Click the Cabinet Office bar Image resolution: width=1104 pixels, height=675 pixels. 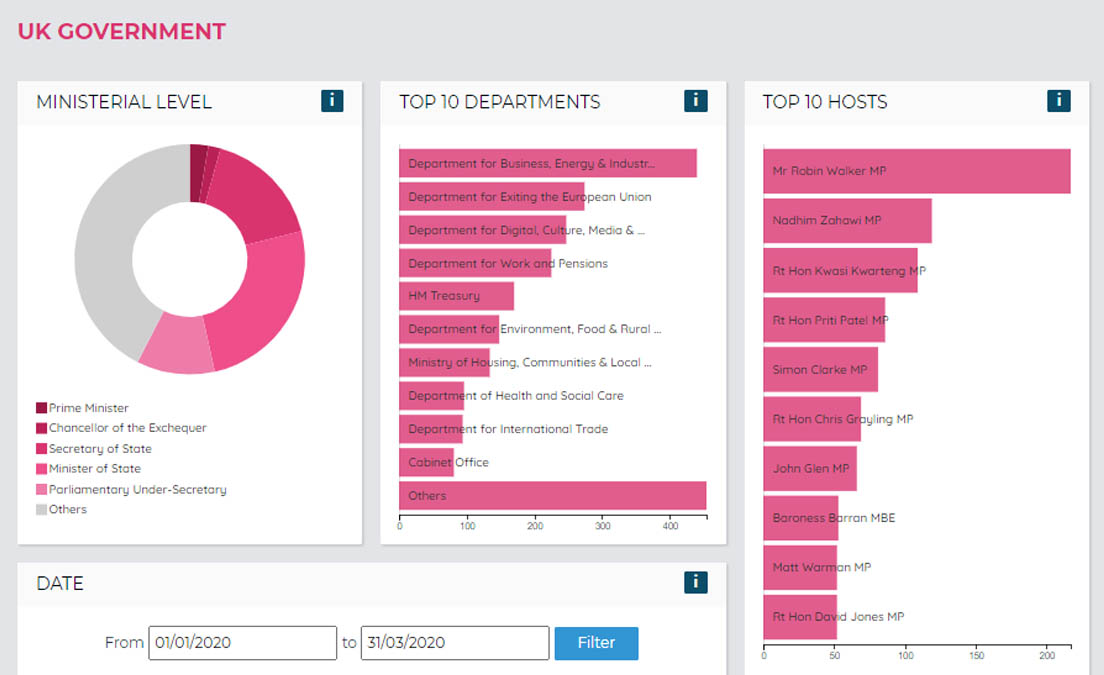pyautogui.click(x=427, y=462)
